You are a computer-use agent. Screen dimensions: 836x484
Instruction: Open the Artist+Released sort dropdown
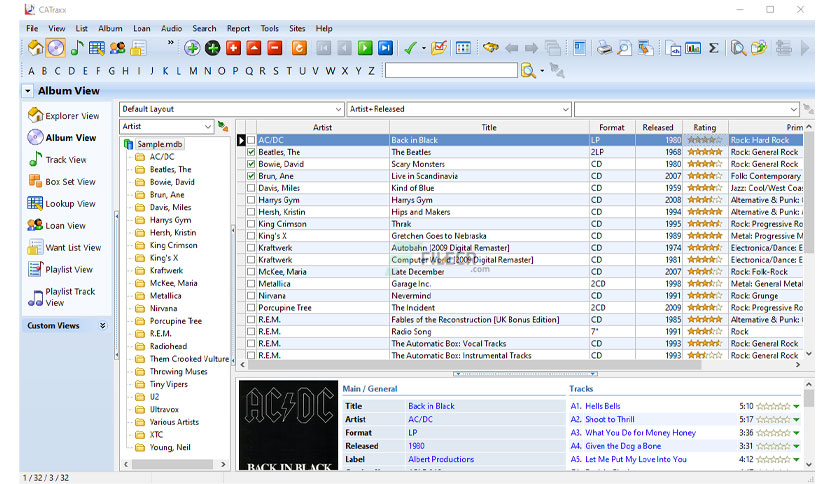(x=565, y=109)
